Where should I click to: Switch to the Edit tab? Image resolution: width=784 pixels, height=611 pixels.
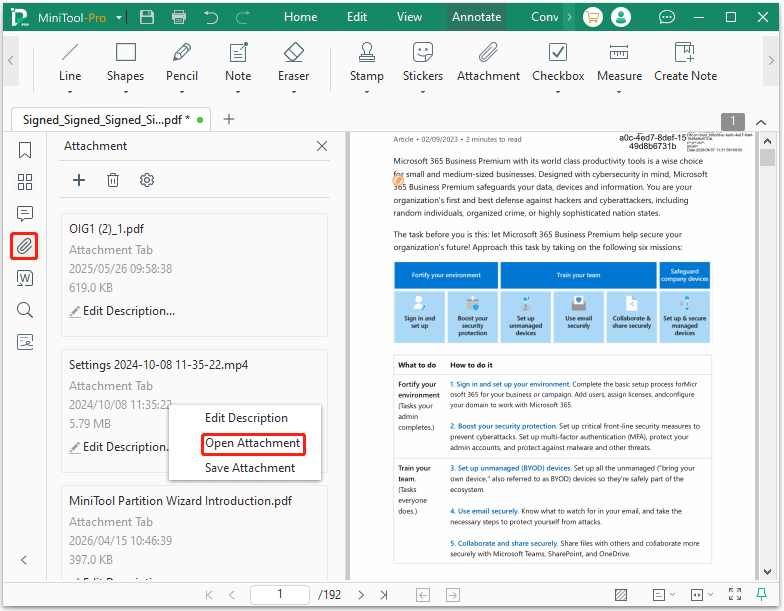pyautogui.click(x=357, y=17)
